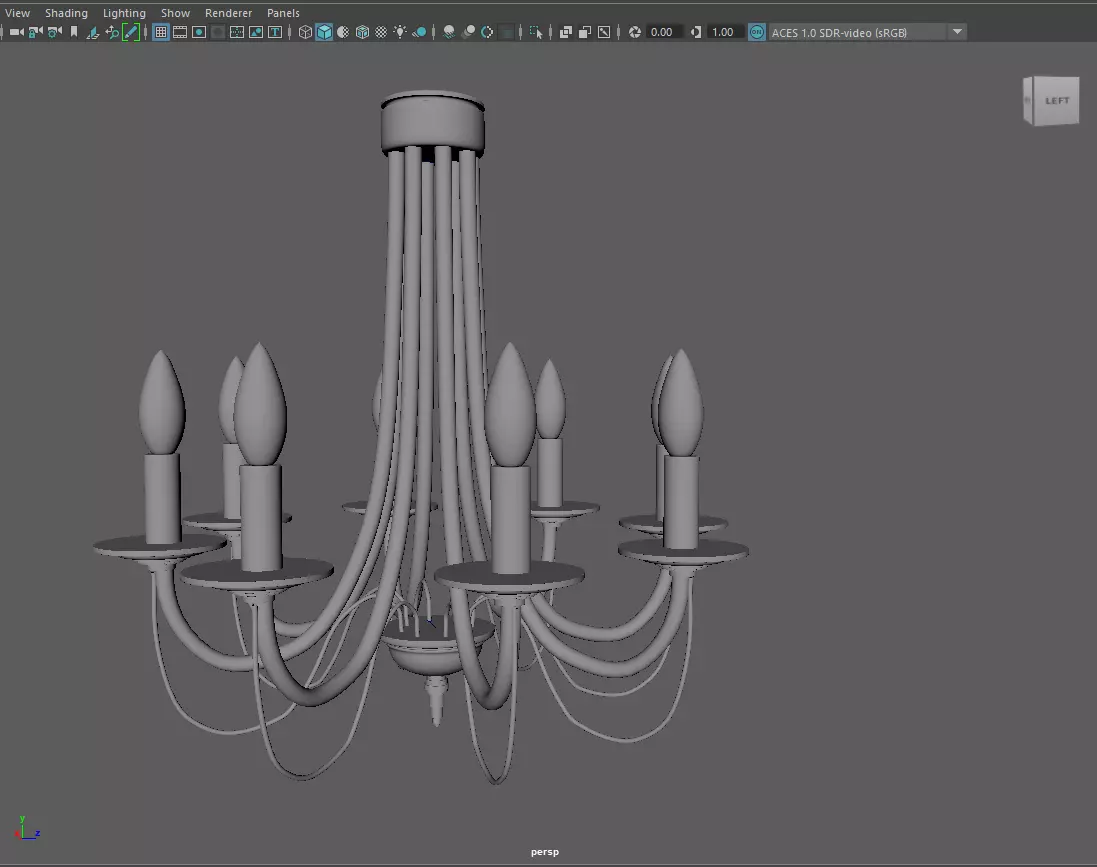Open ACES 1.0 SDR-video dropdown
1097x867 pixels.
pos(868,32)
